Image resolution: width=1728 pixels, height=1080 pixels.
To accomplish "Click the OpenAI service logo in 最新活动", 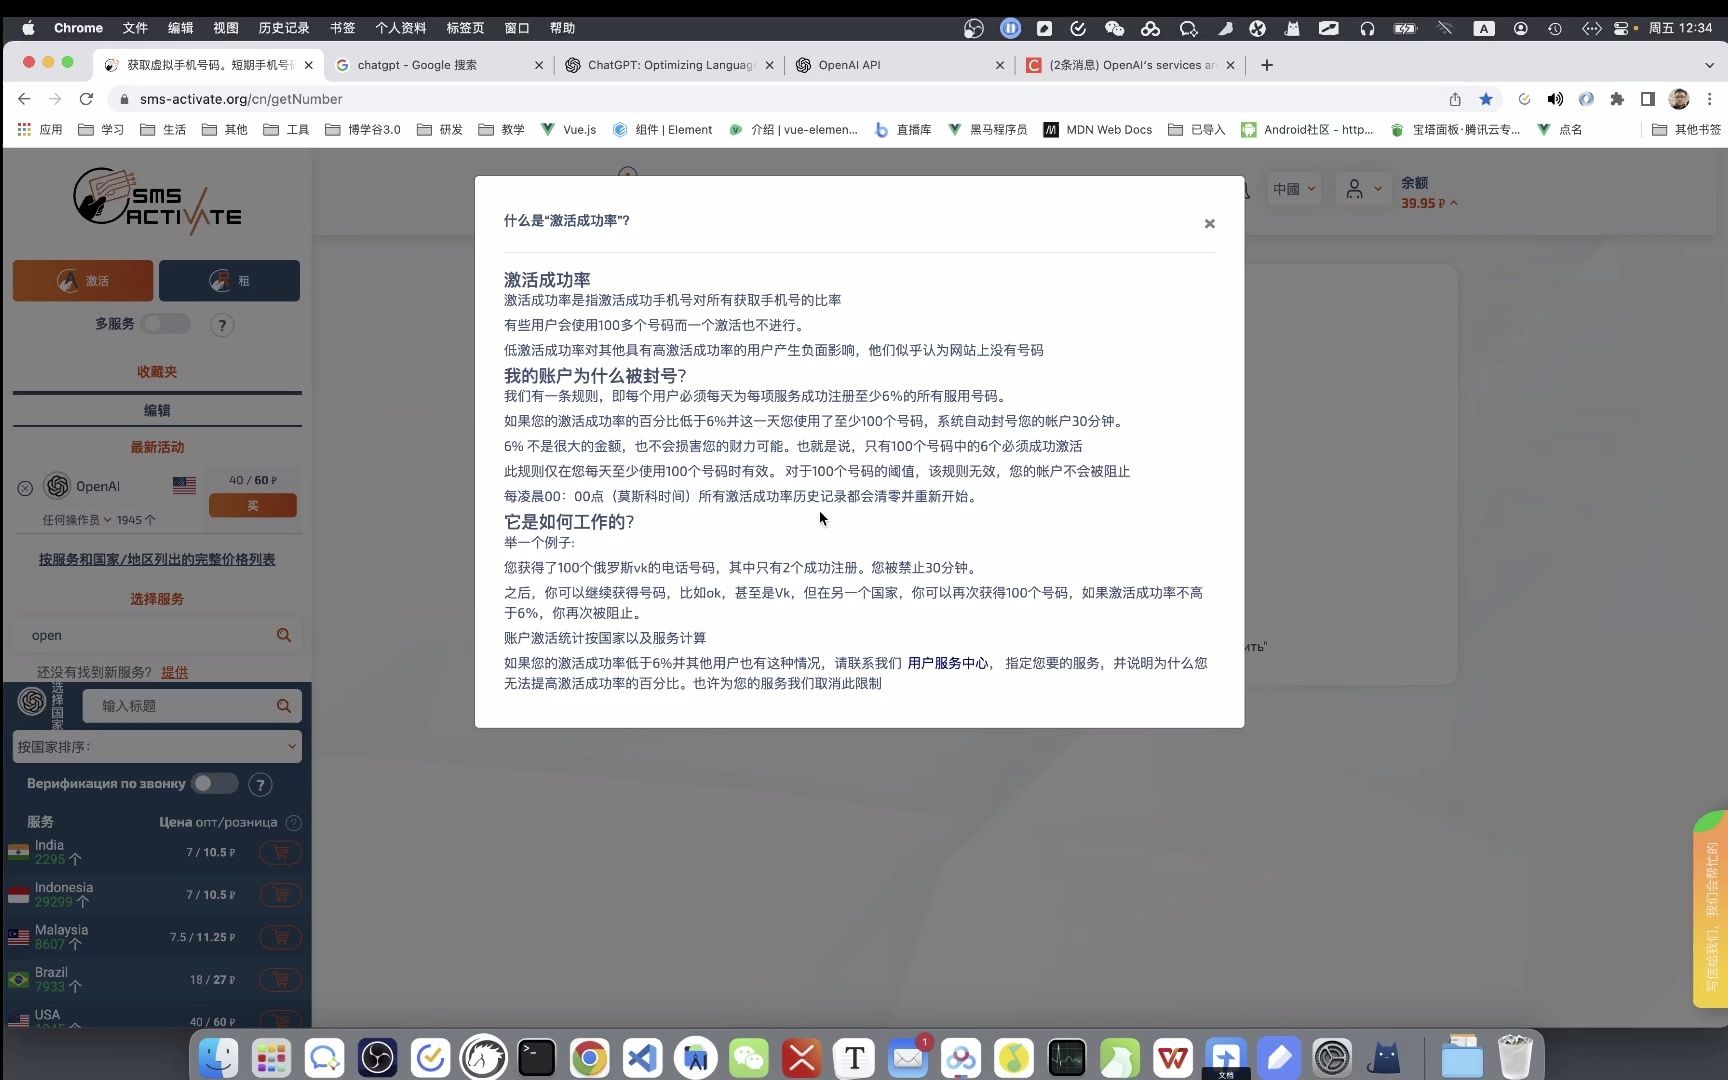I will point(55,486).
